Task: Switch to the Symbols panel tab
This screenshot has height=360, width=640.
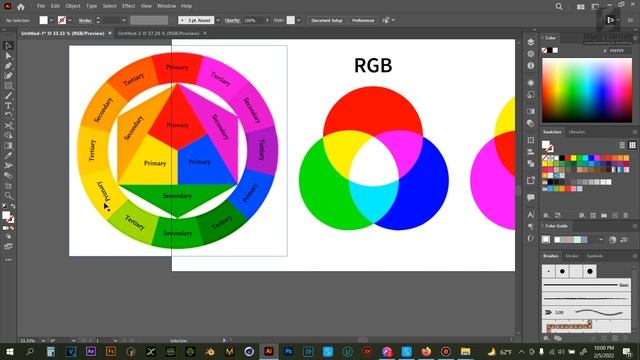Action: [594, 256]
